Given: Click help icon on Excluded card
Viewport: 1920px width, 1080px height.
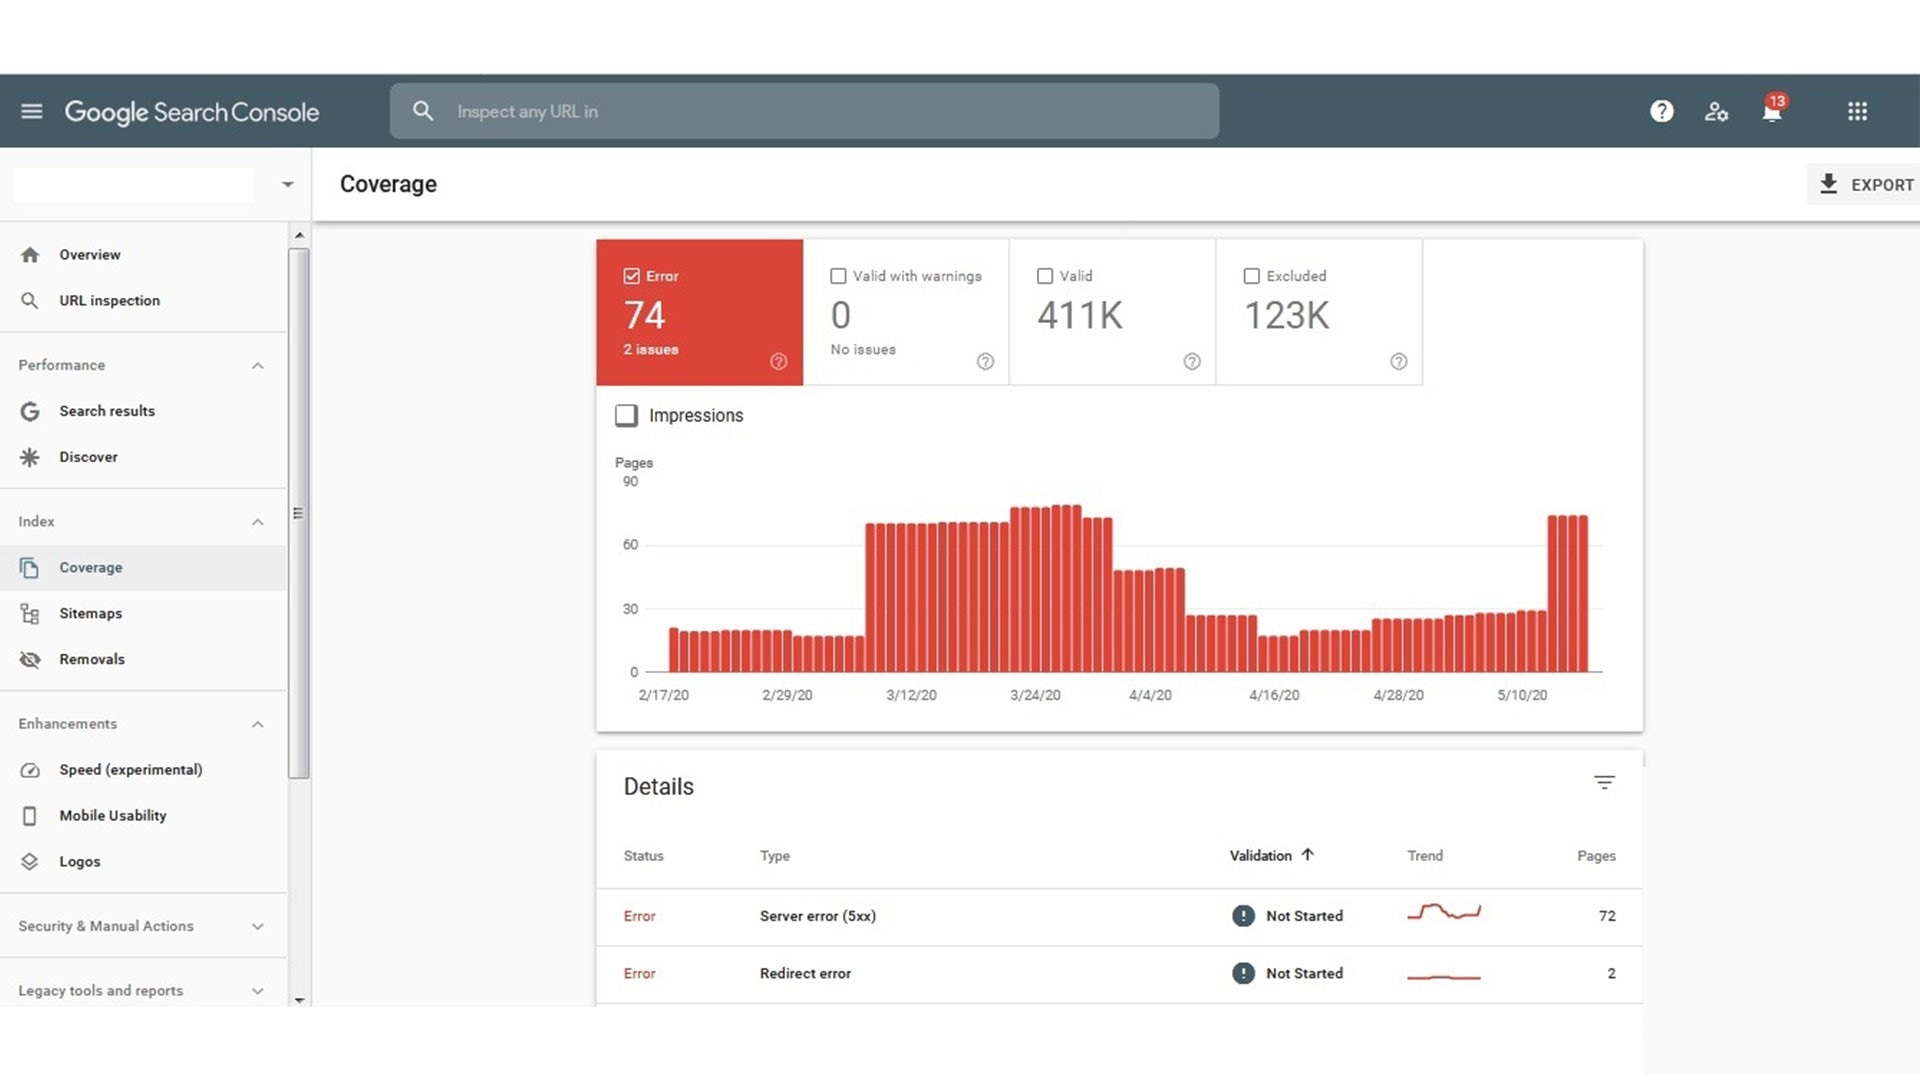Looking at the screenshot, I should click(x=1398, y=362).
